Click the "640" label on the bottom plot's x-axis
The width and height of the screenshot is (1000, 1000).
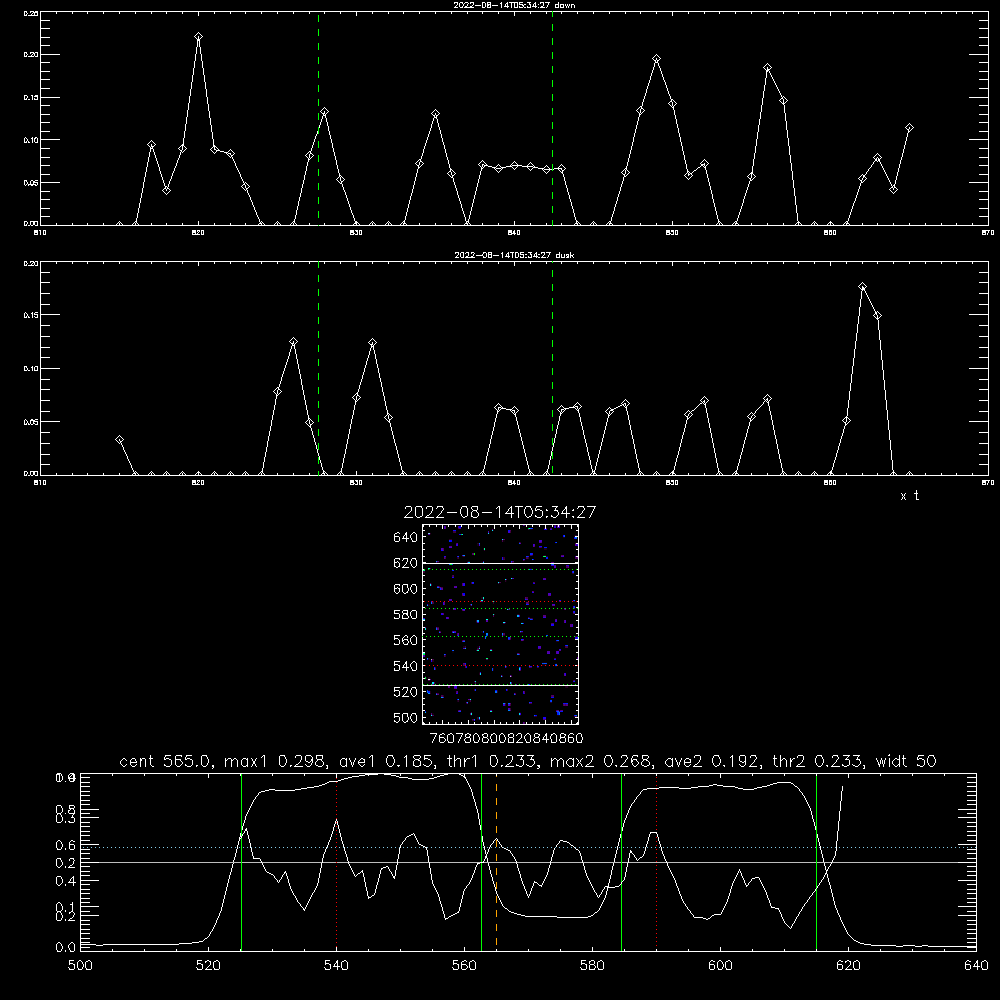(976, 966)
